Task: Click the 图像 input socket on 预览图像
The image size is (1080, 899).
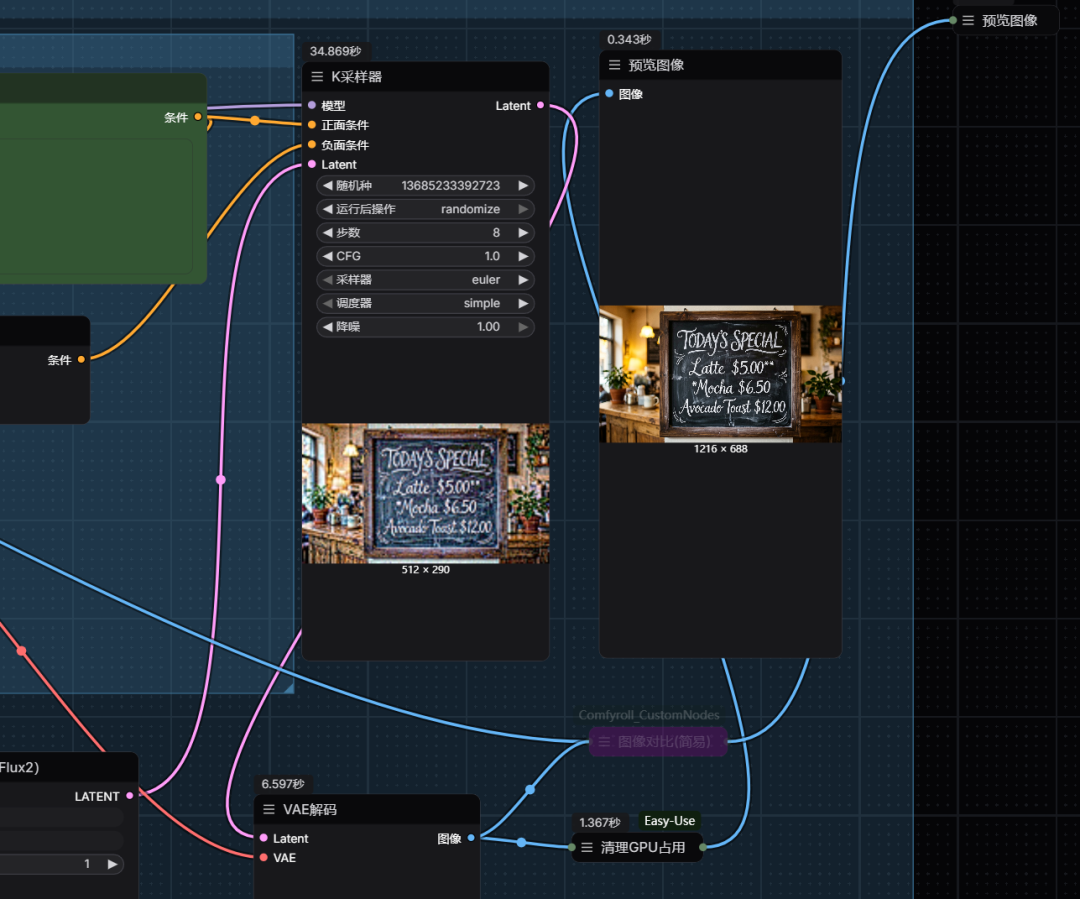Action: (x=610, y=94)
